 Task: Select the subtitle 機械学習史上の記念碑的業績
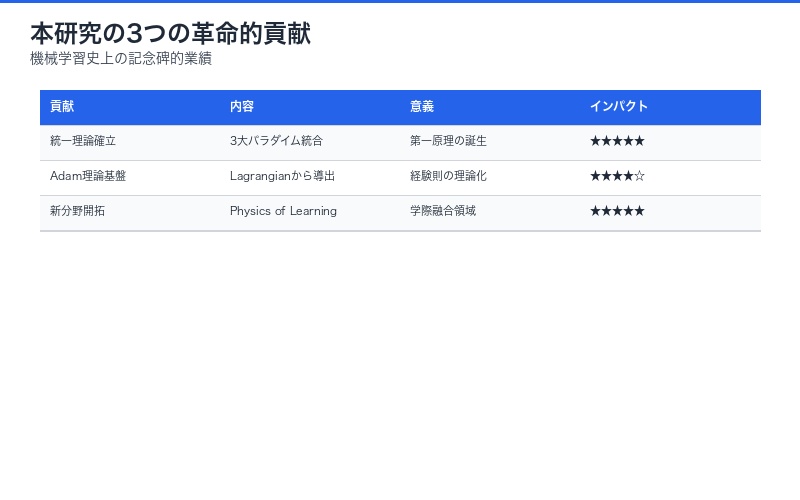121,59
